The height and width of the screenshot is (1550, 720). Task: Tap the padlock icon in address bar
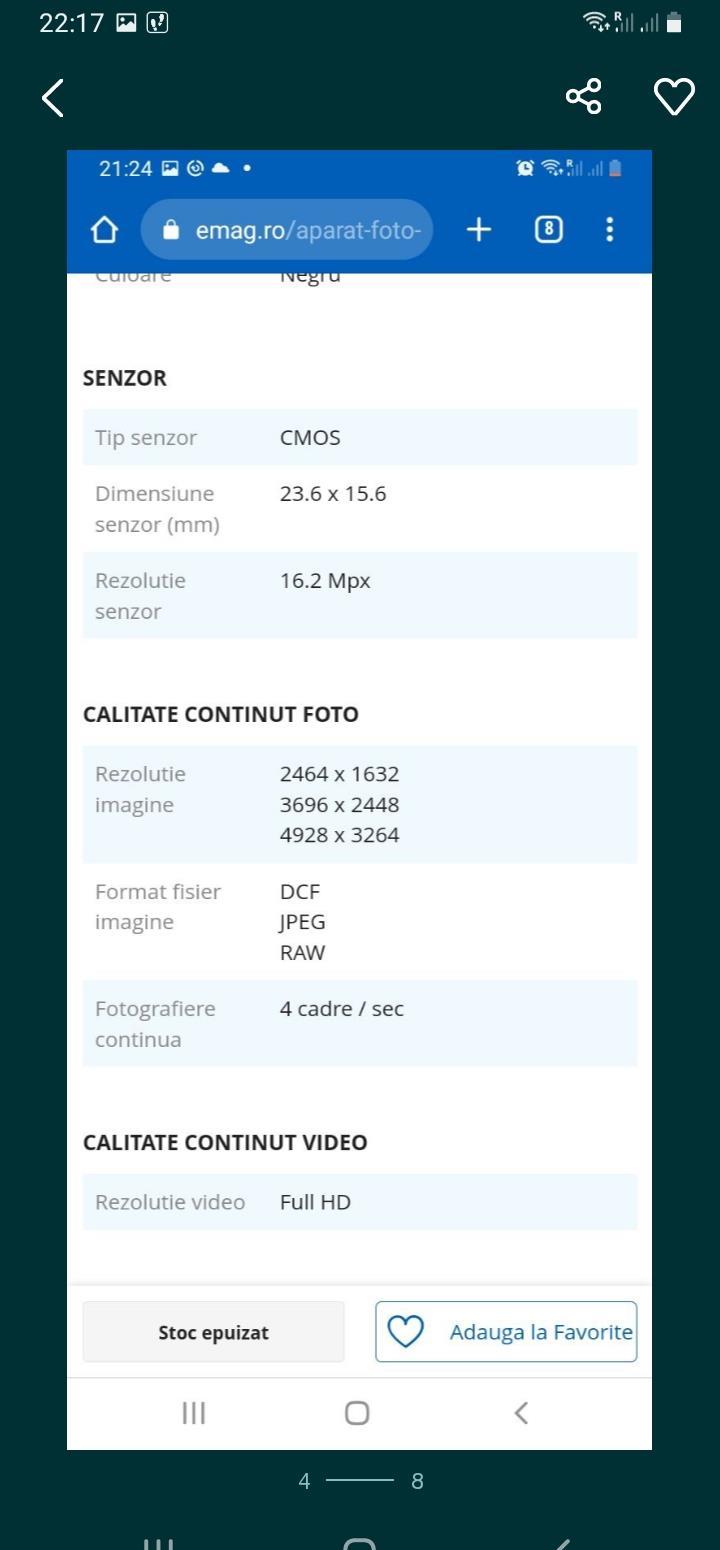[x=170, y=230]
